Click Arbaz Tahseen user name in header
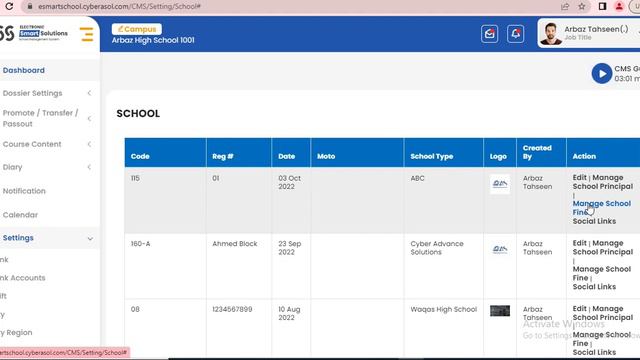 pyautogui.click(x=596, y=29)
